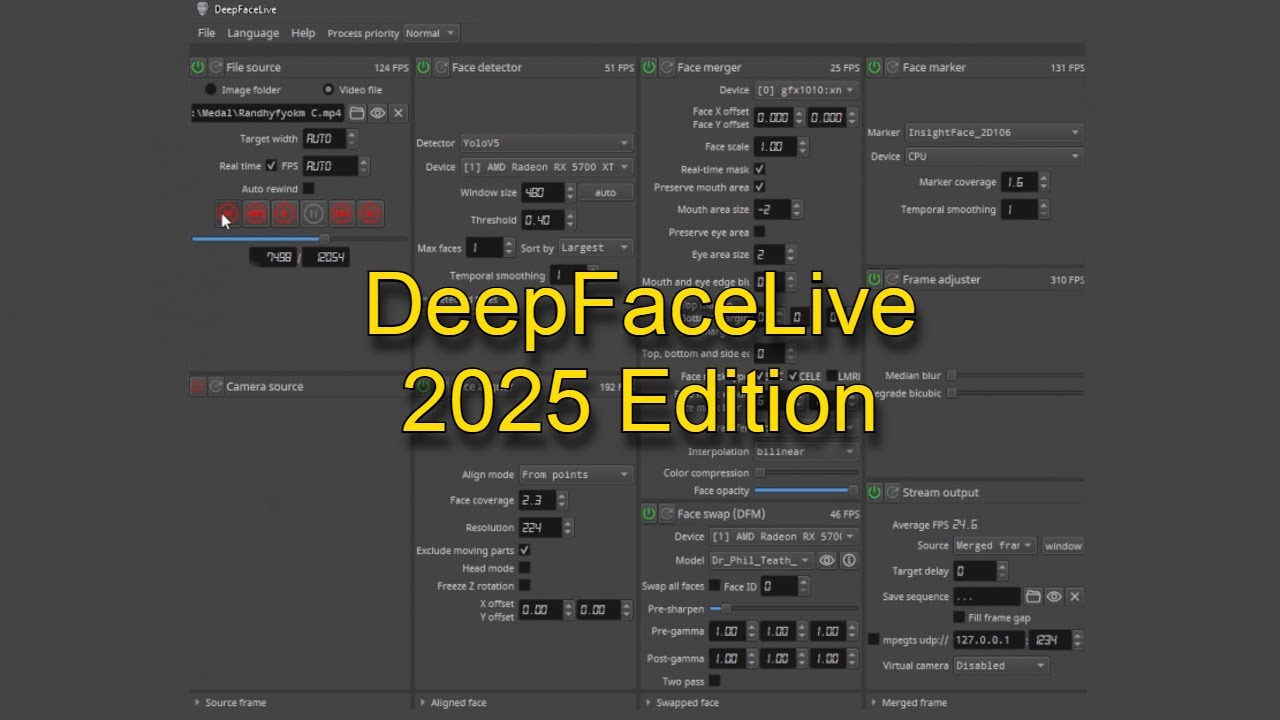Open the DFM model info icon

point(849,560)
